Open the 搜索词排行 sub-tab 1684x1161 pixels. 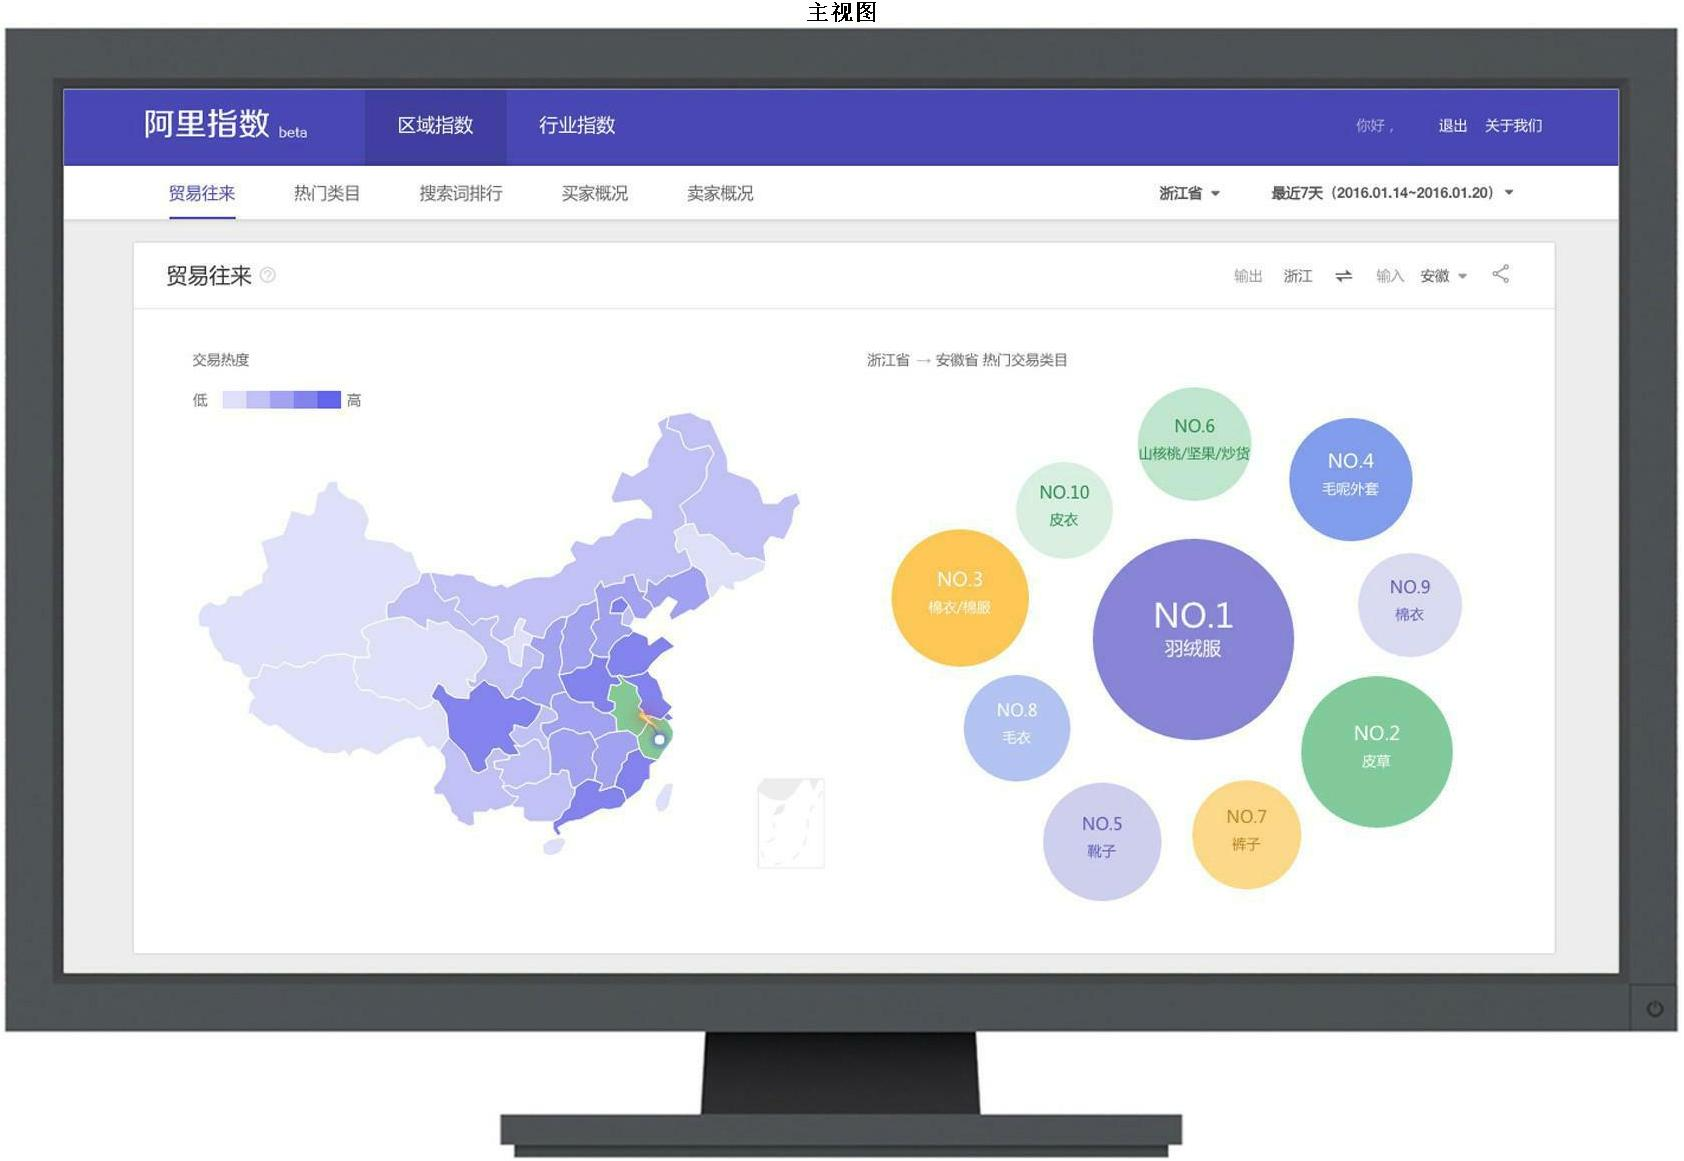pyautogui.click(x=460, y=193)
